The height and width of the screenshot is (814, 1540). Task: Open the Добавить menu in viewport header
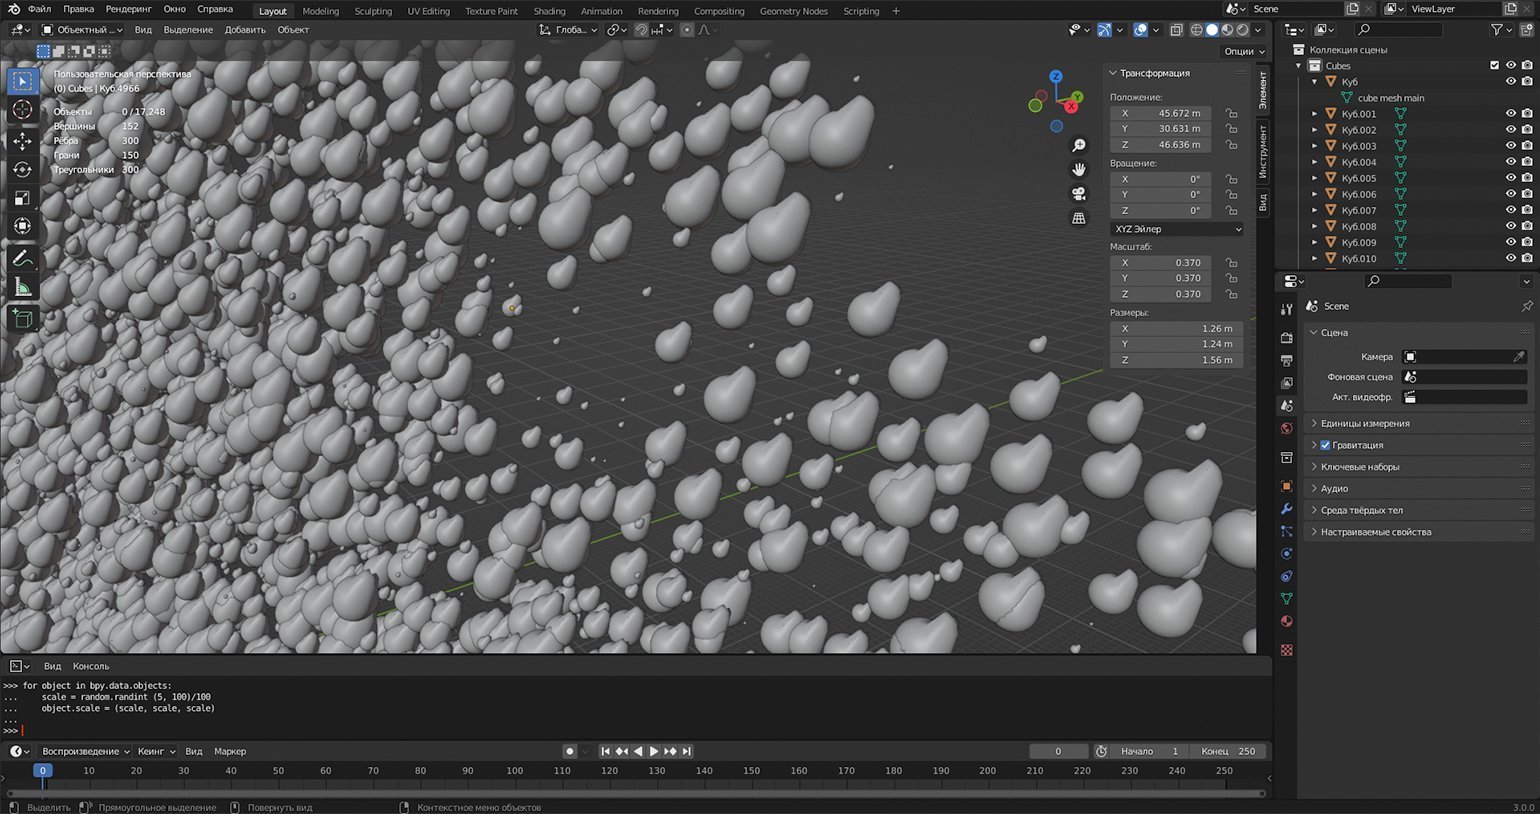[245, 30]
